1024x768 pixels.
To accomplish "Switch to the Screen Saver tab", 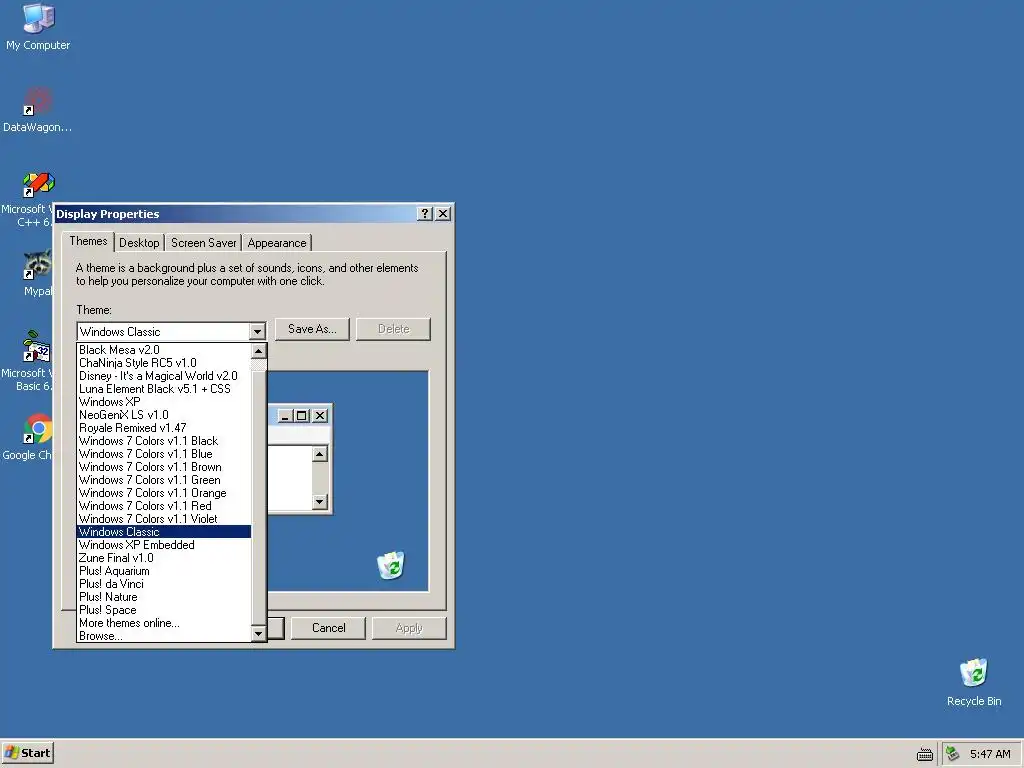I will click(x=204, y=243).
